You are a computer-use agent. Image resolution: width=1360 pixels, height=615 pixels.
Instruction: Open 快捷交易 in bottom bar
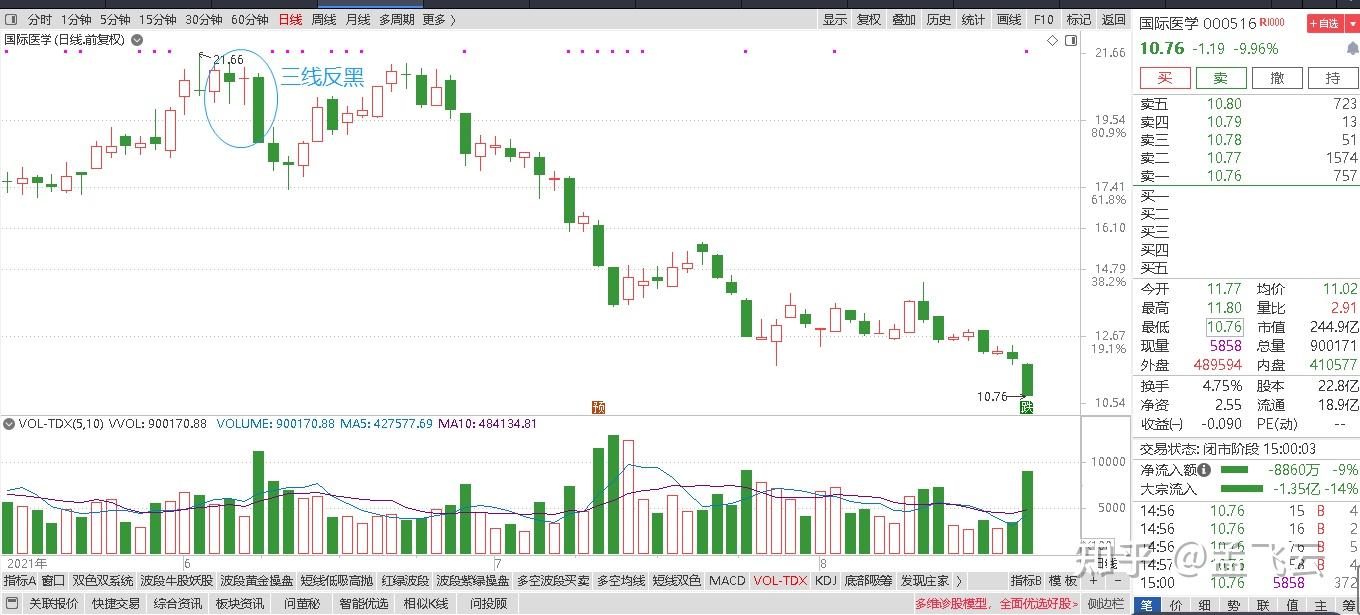pyautogui.click(x=115, y=604)
